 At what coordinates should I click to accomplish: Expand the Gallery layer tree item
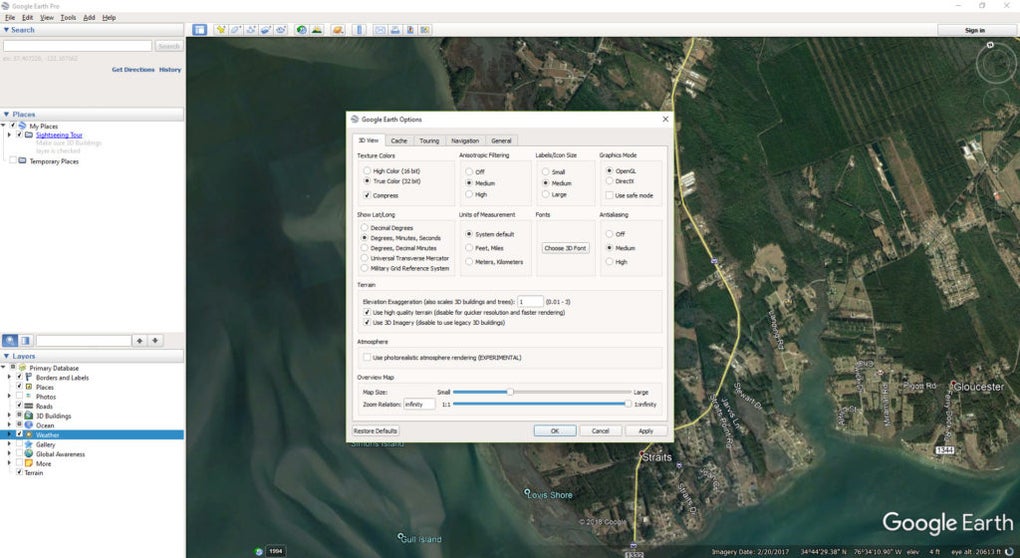(10, 444)
